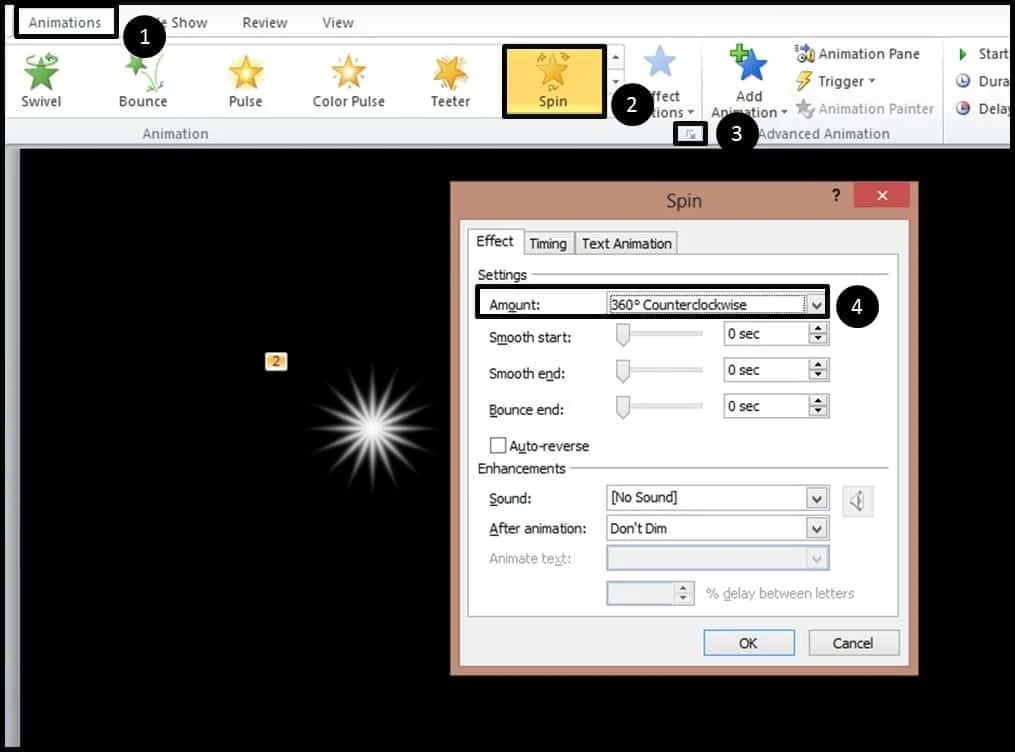The image size is (1015, 752).
Task: Apply the Bounce animation effect
Action: [x=143, y=81]
